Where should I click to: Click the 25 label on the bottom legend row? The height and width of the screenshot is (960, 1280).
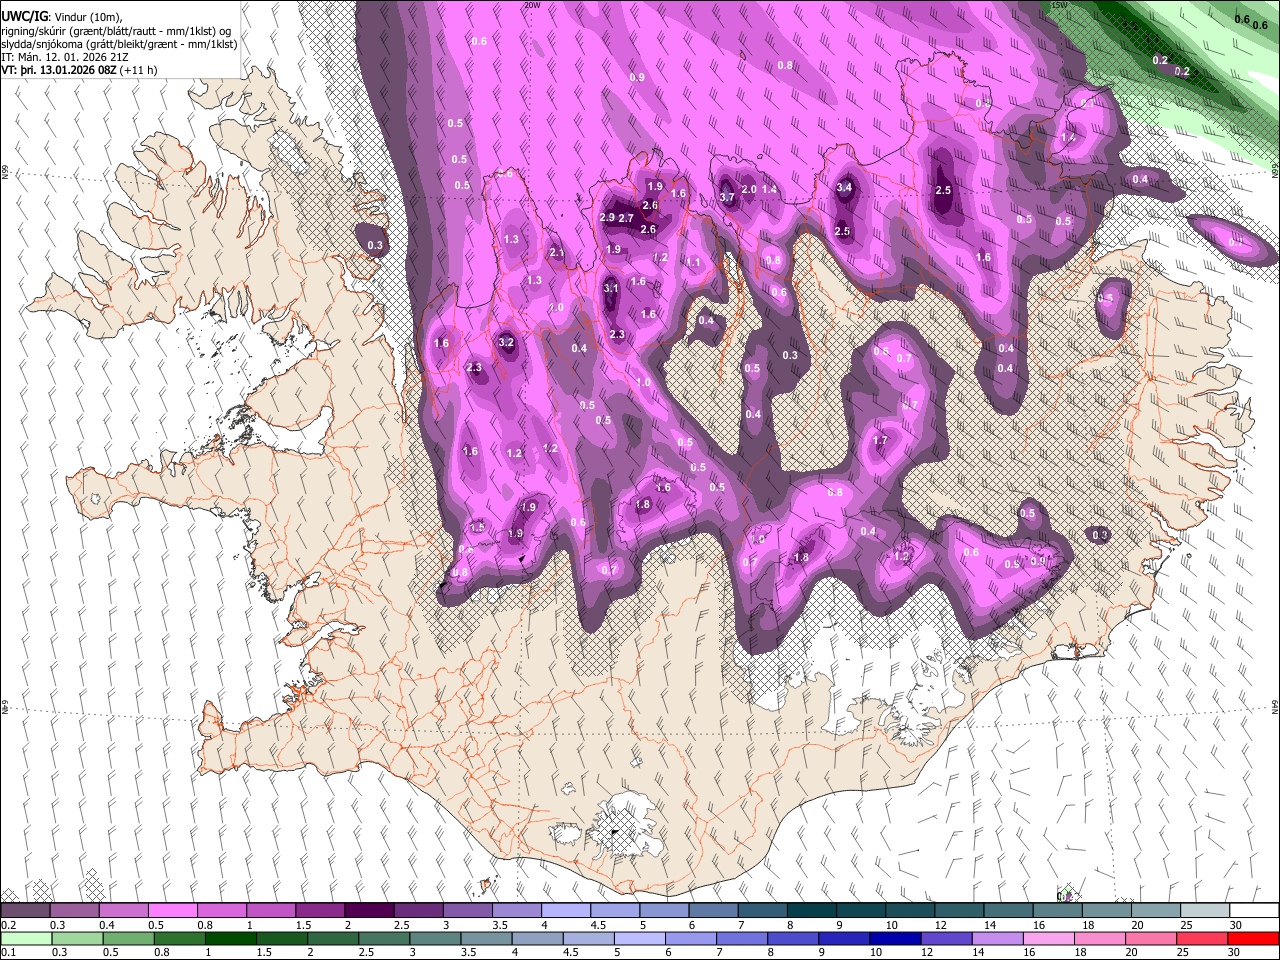pyautogui.click(x=1184, y=952)
